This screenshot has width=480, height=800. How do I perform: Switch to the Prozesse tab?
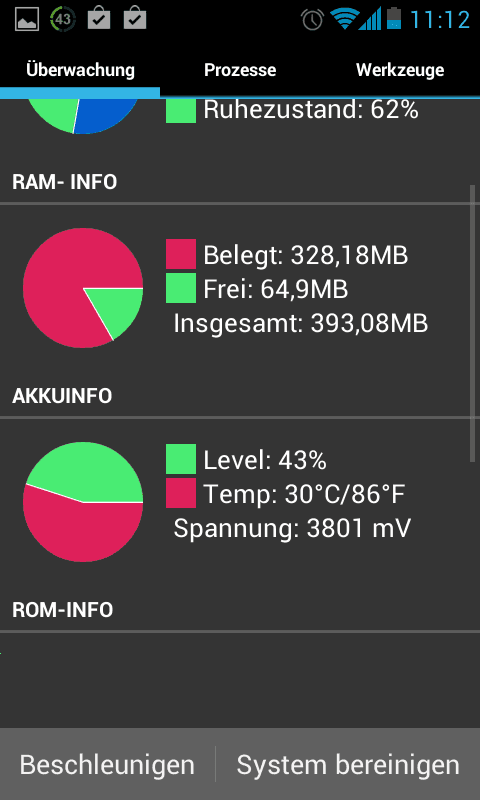pos(240,70)
